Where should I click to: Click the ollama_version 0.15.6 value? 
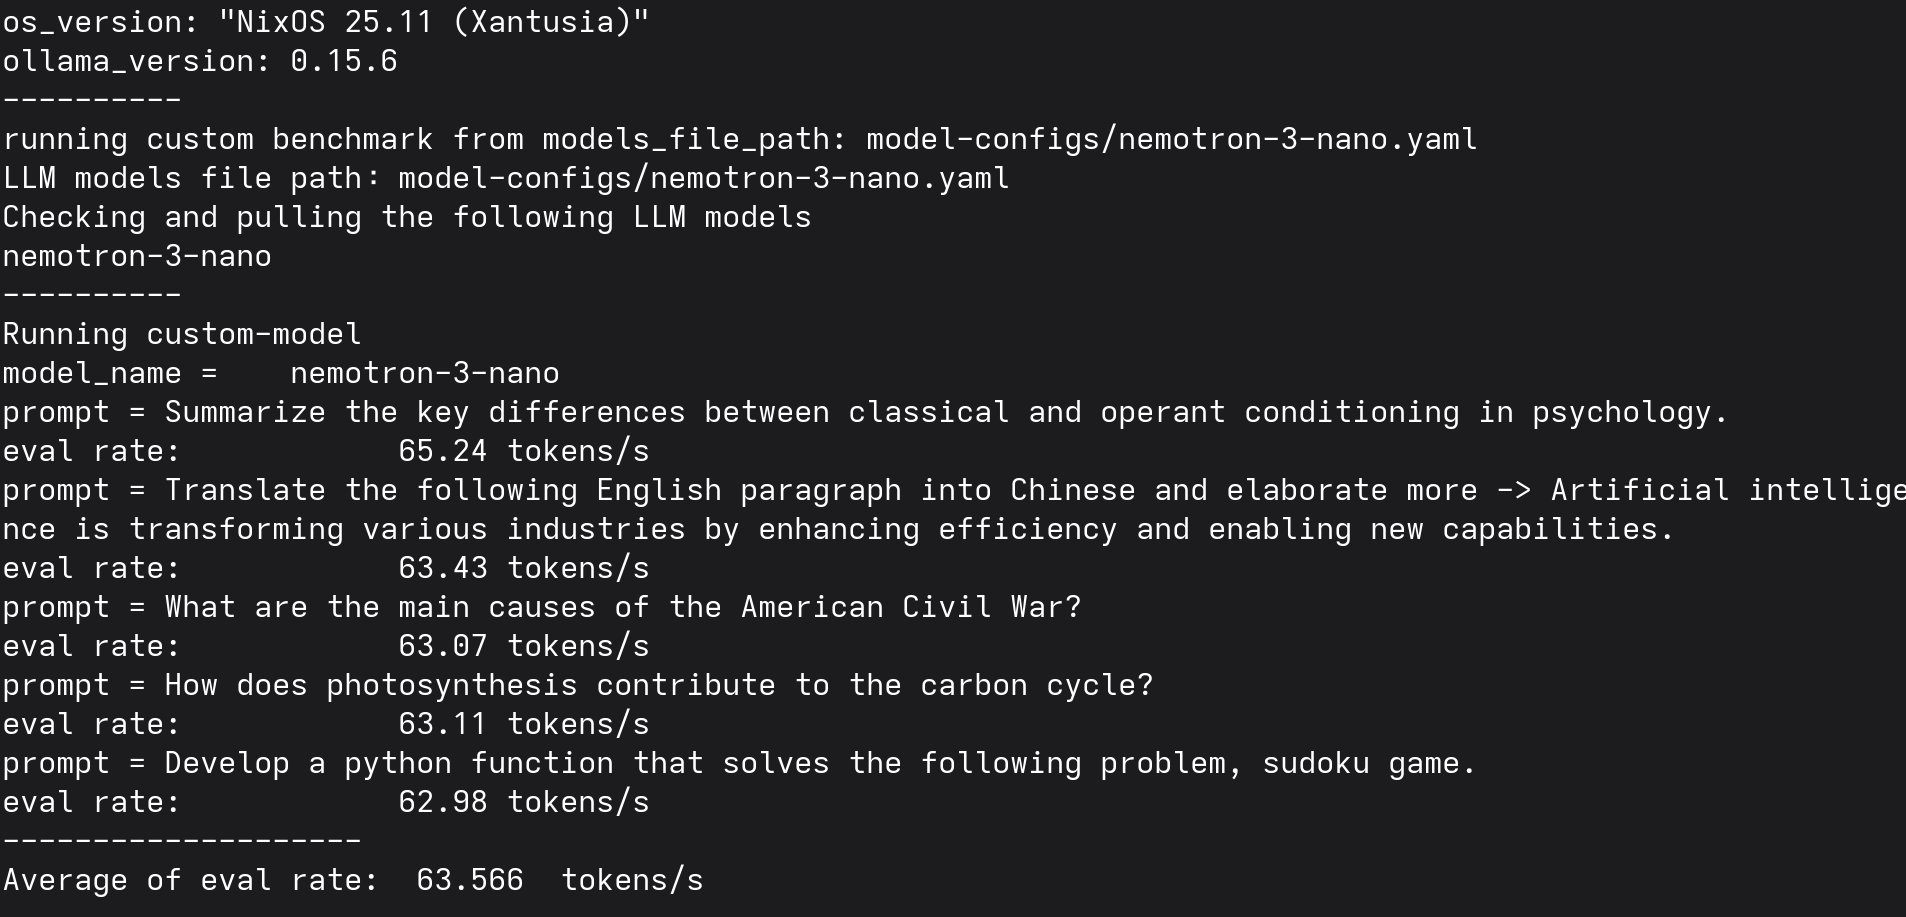pos(343,61)
